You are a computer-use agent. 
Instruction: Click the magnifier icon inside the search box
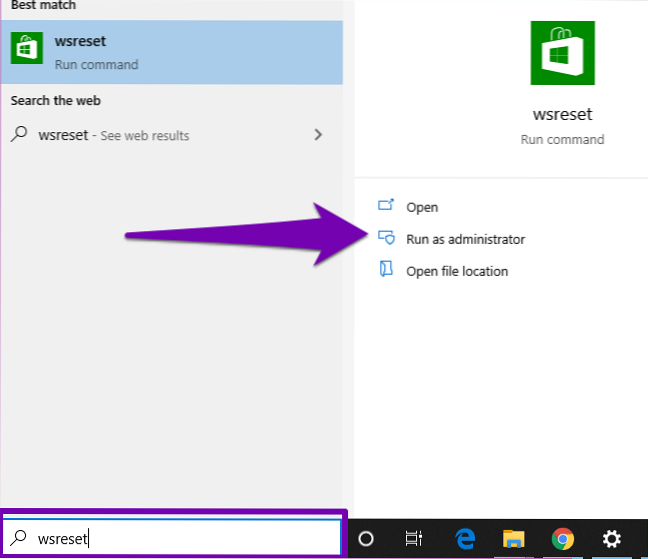click(x=20, y=538)
